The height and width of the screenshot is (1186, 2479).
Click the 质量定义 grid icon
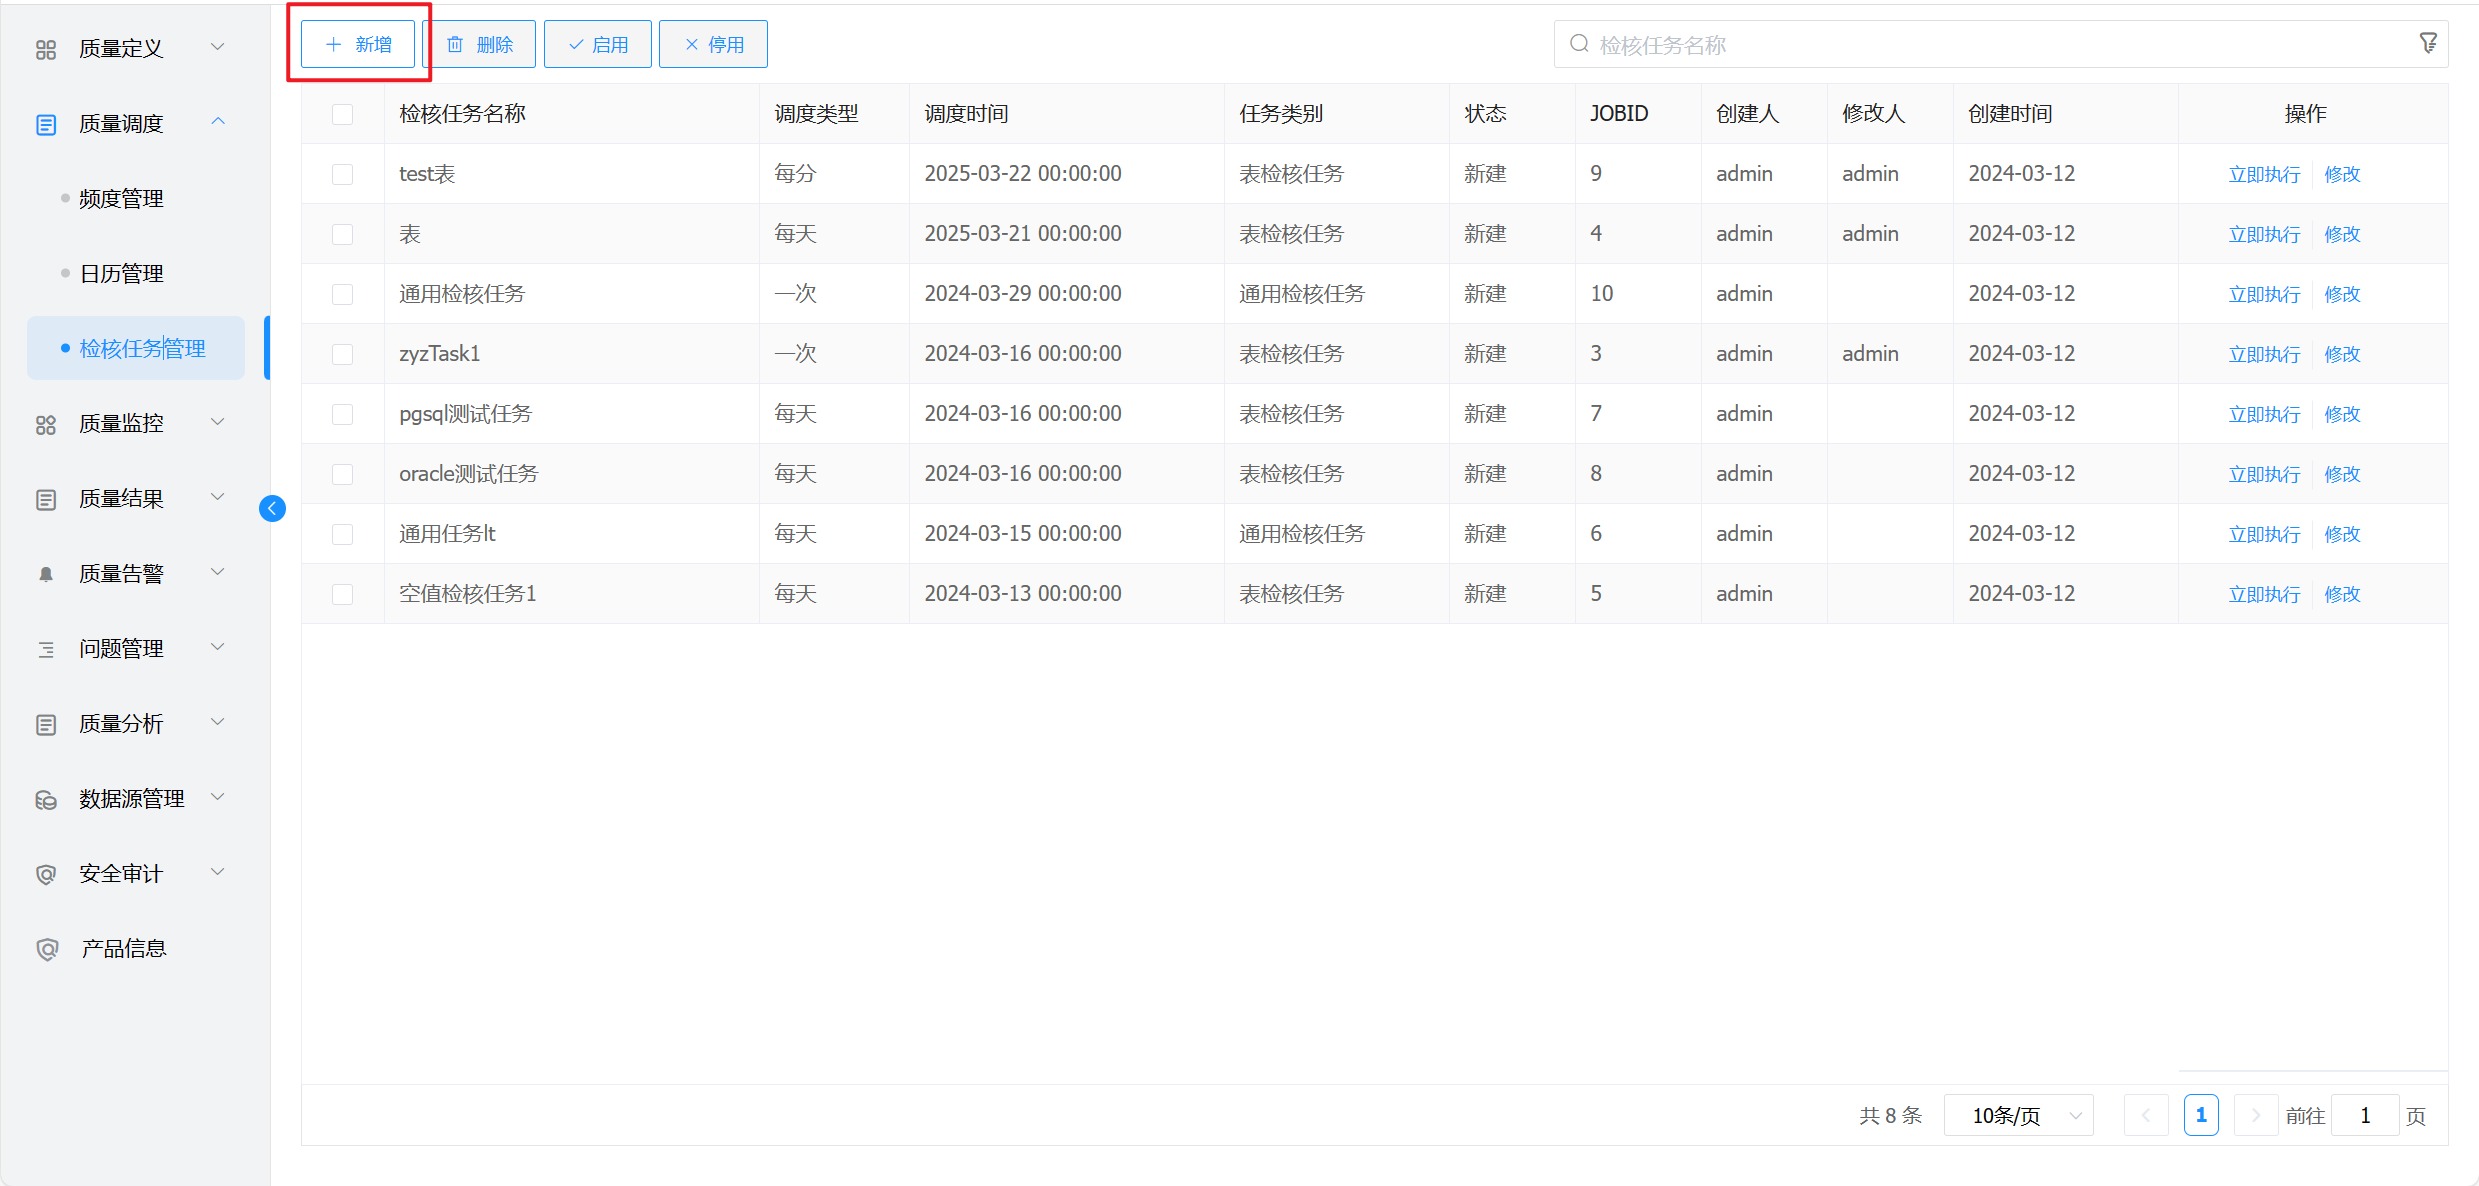click(46, 49)
